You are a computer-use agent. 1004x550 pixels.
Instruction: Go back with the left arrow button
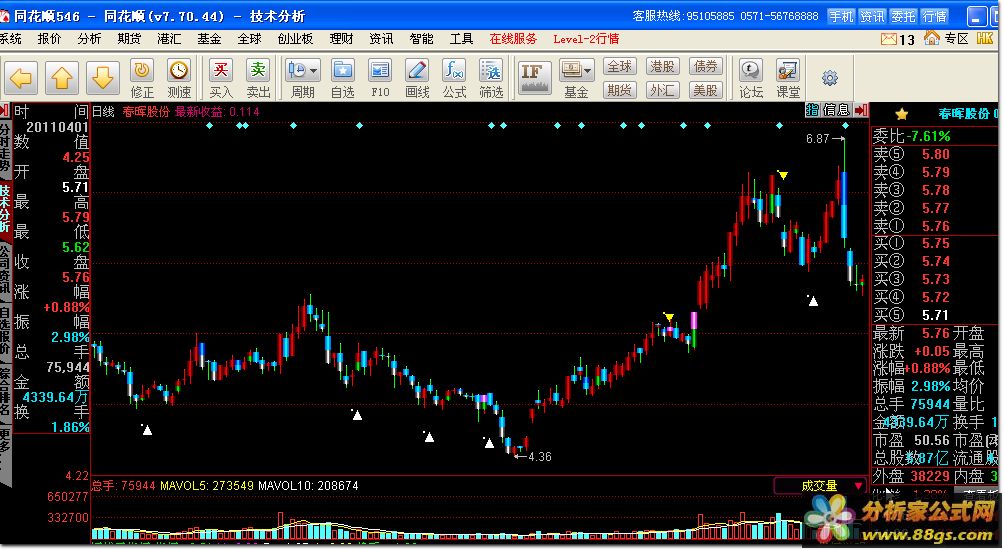tap(21, 79)
